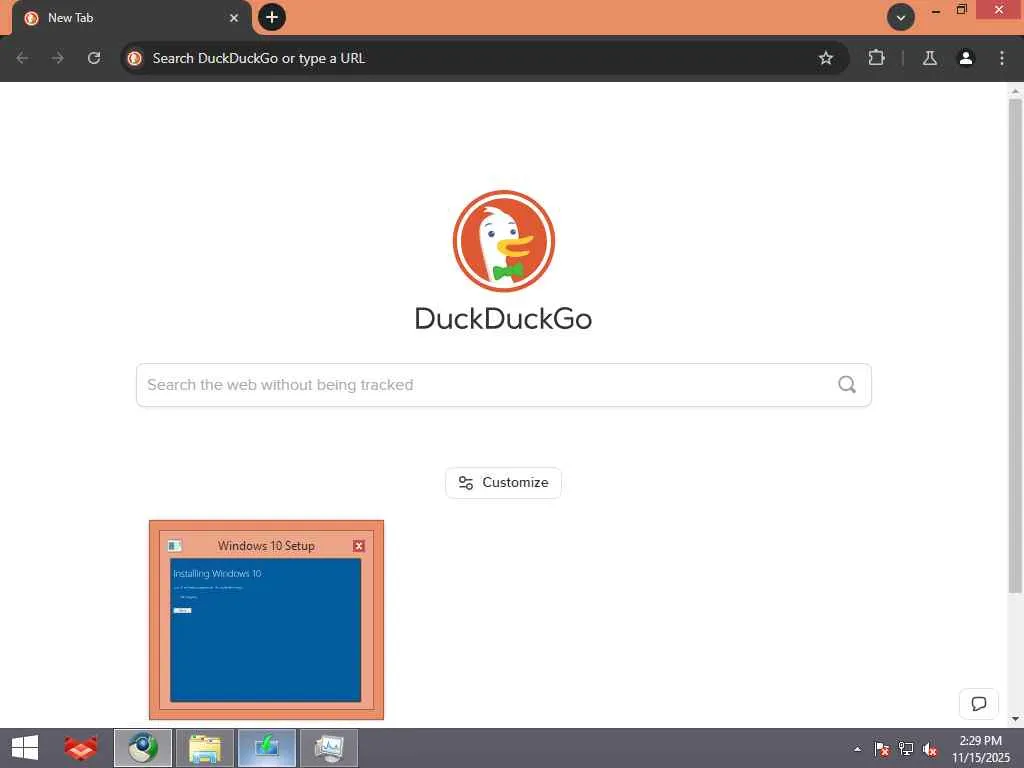Click the Windows 10 Setup thumbnail preview
The height and width of the screenshot is (768, 1024).
pos(266,630)
